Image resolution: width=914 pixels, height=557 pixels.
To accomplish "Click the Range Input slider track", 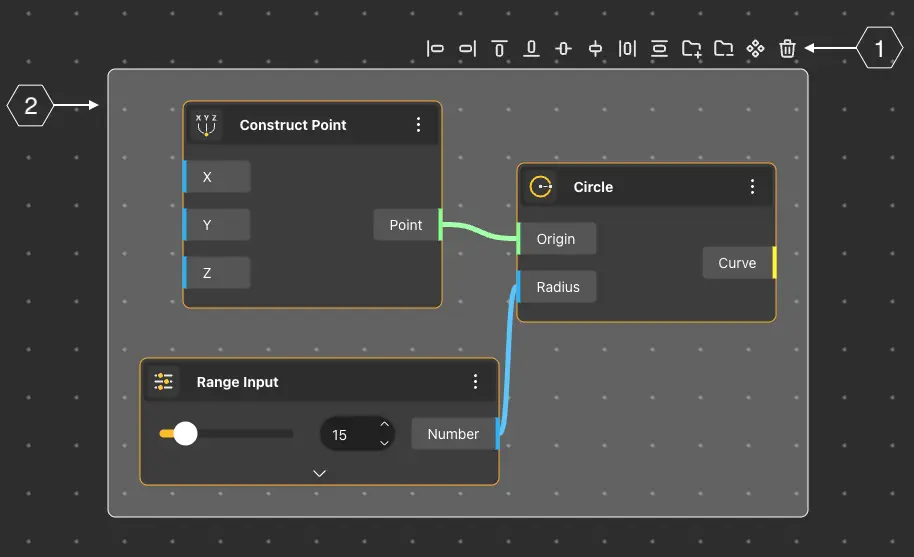I will click(x=226, y=433).
